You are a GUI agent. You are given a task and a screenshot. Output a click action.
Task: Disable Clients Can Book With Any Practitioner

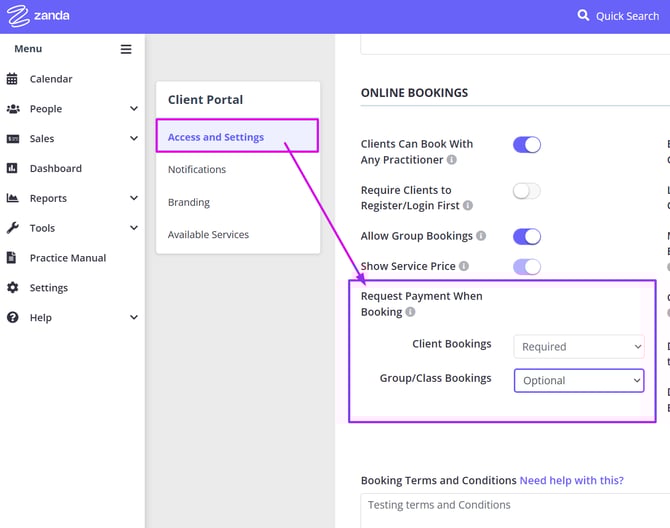(526, 145)
